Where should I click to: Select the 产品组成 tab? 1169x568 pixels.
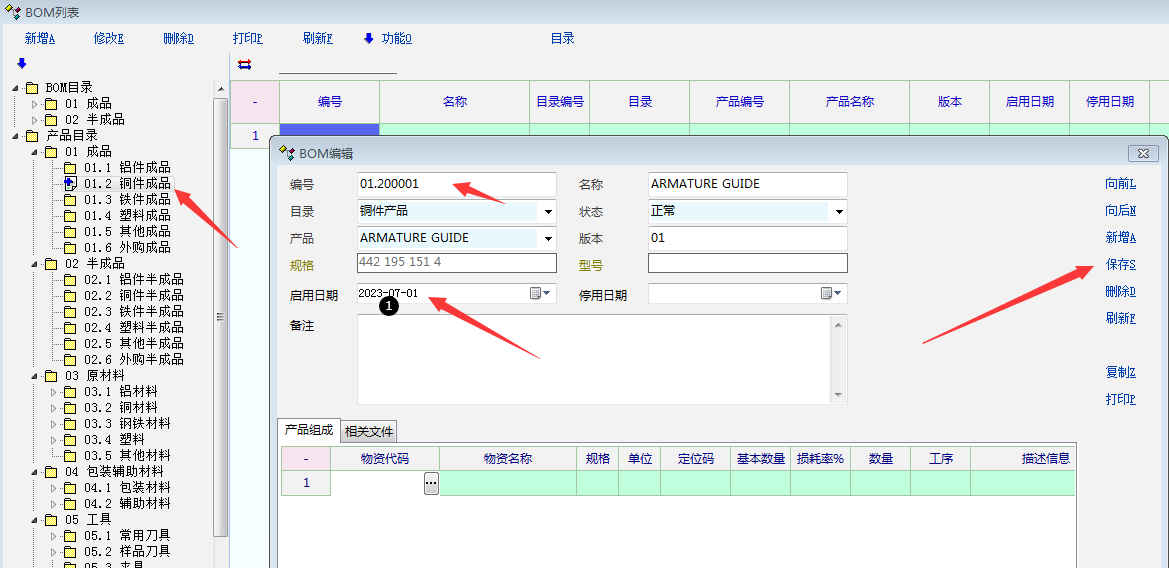tap(309, 430)
